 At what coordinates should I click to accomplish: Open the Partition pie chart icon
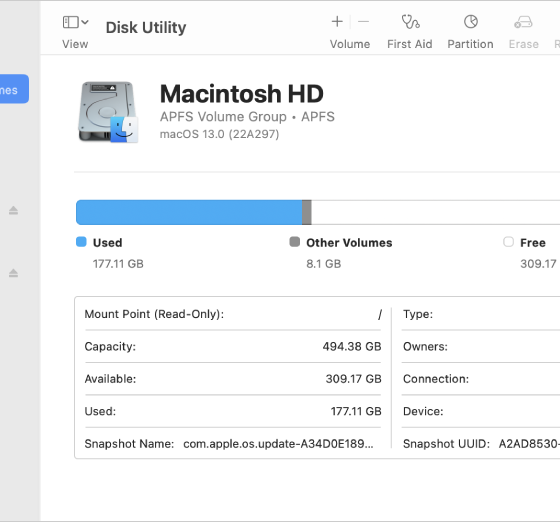[x=471, y=22]
